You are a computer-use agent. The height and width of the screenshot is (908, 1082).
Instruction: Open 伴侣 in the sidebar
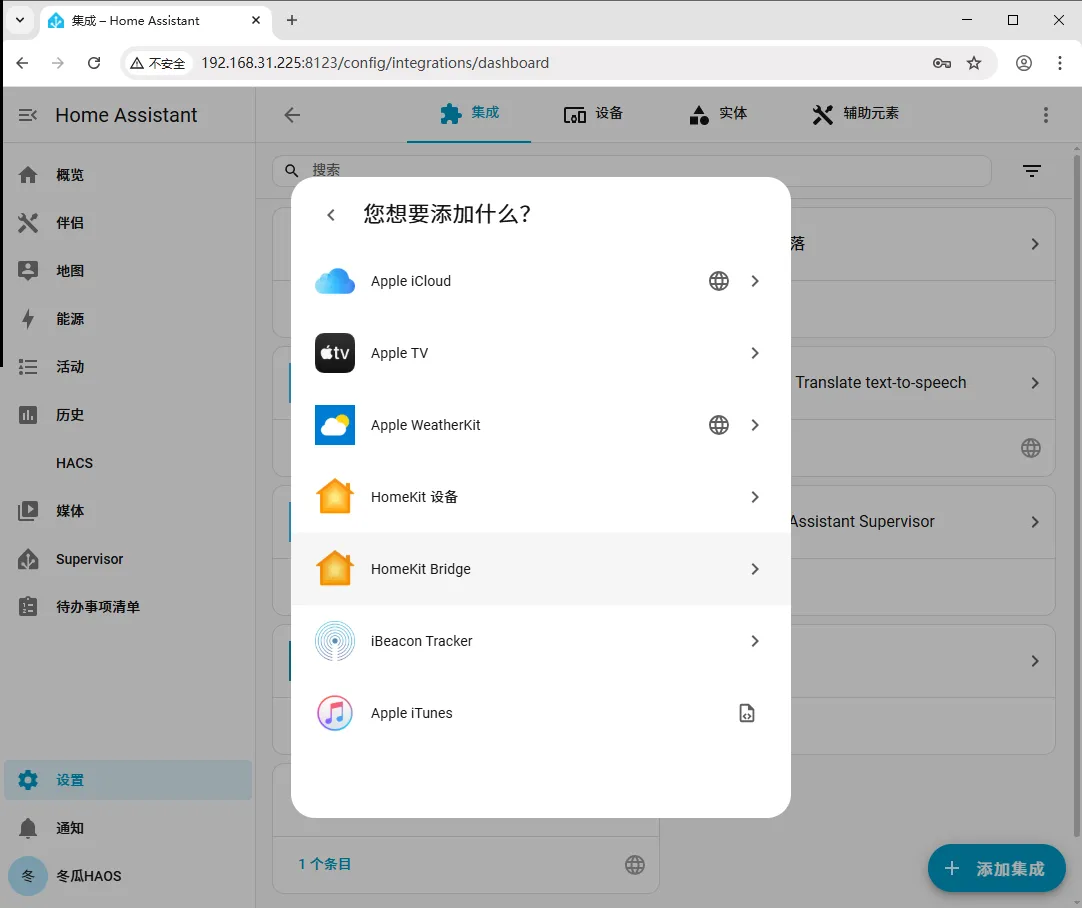[128, 223]
